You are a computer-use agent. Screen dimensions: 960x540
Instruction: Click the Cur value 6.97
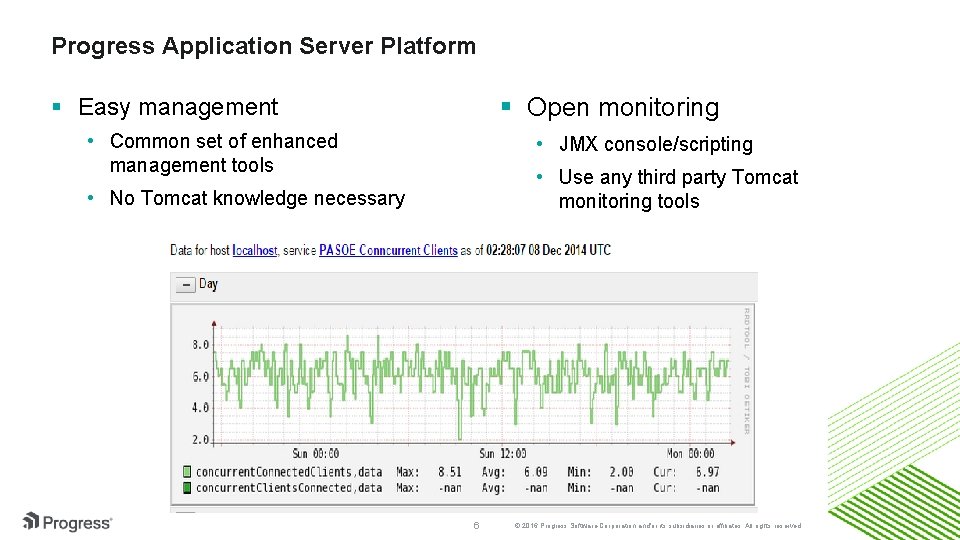[707, 472]
